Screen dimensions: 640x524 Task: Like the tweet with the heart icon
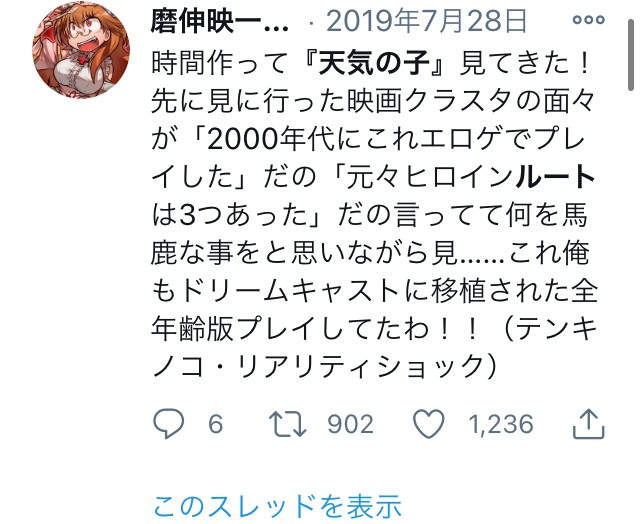[x=429, y=424]
